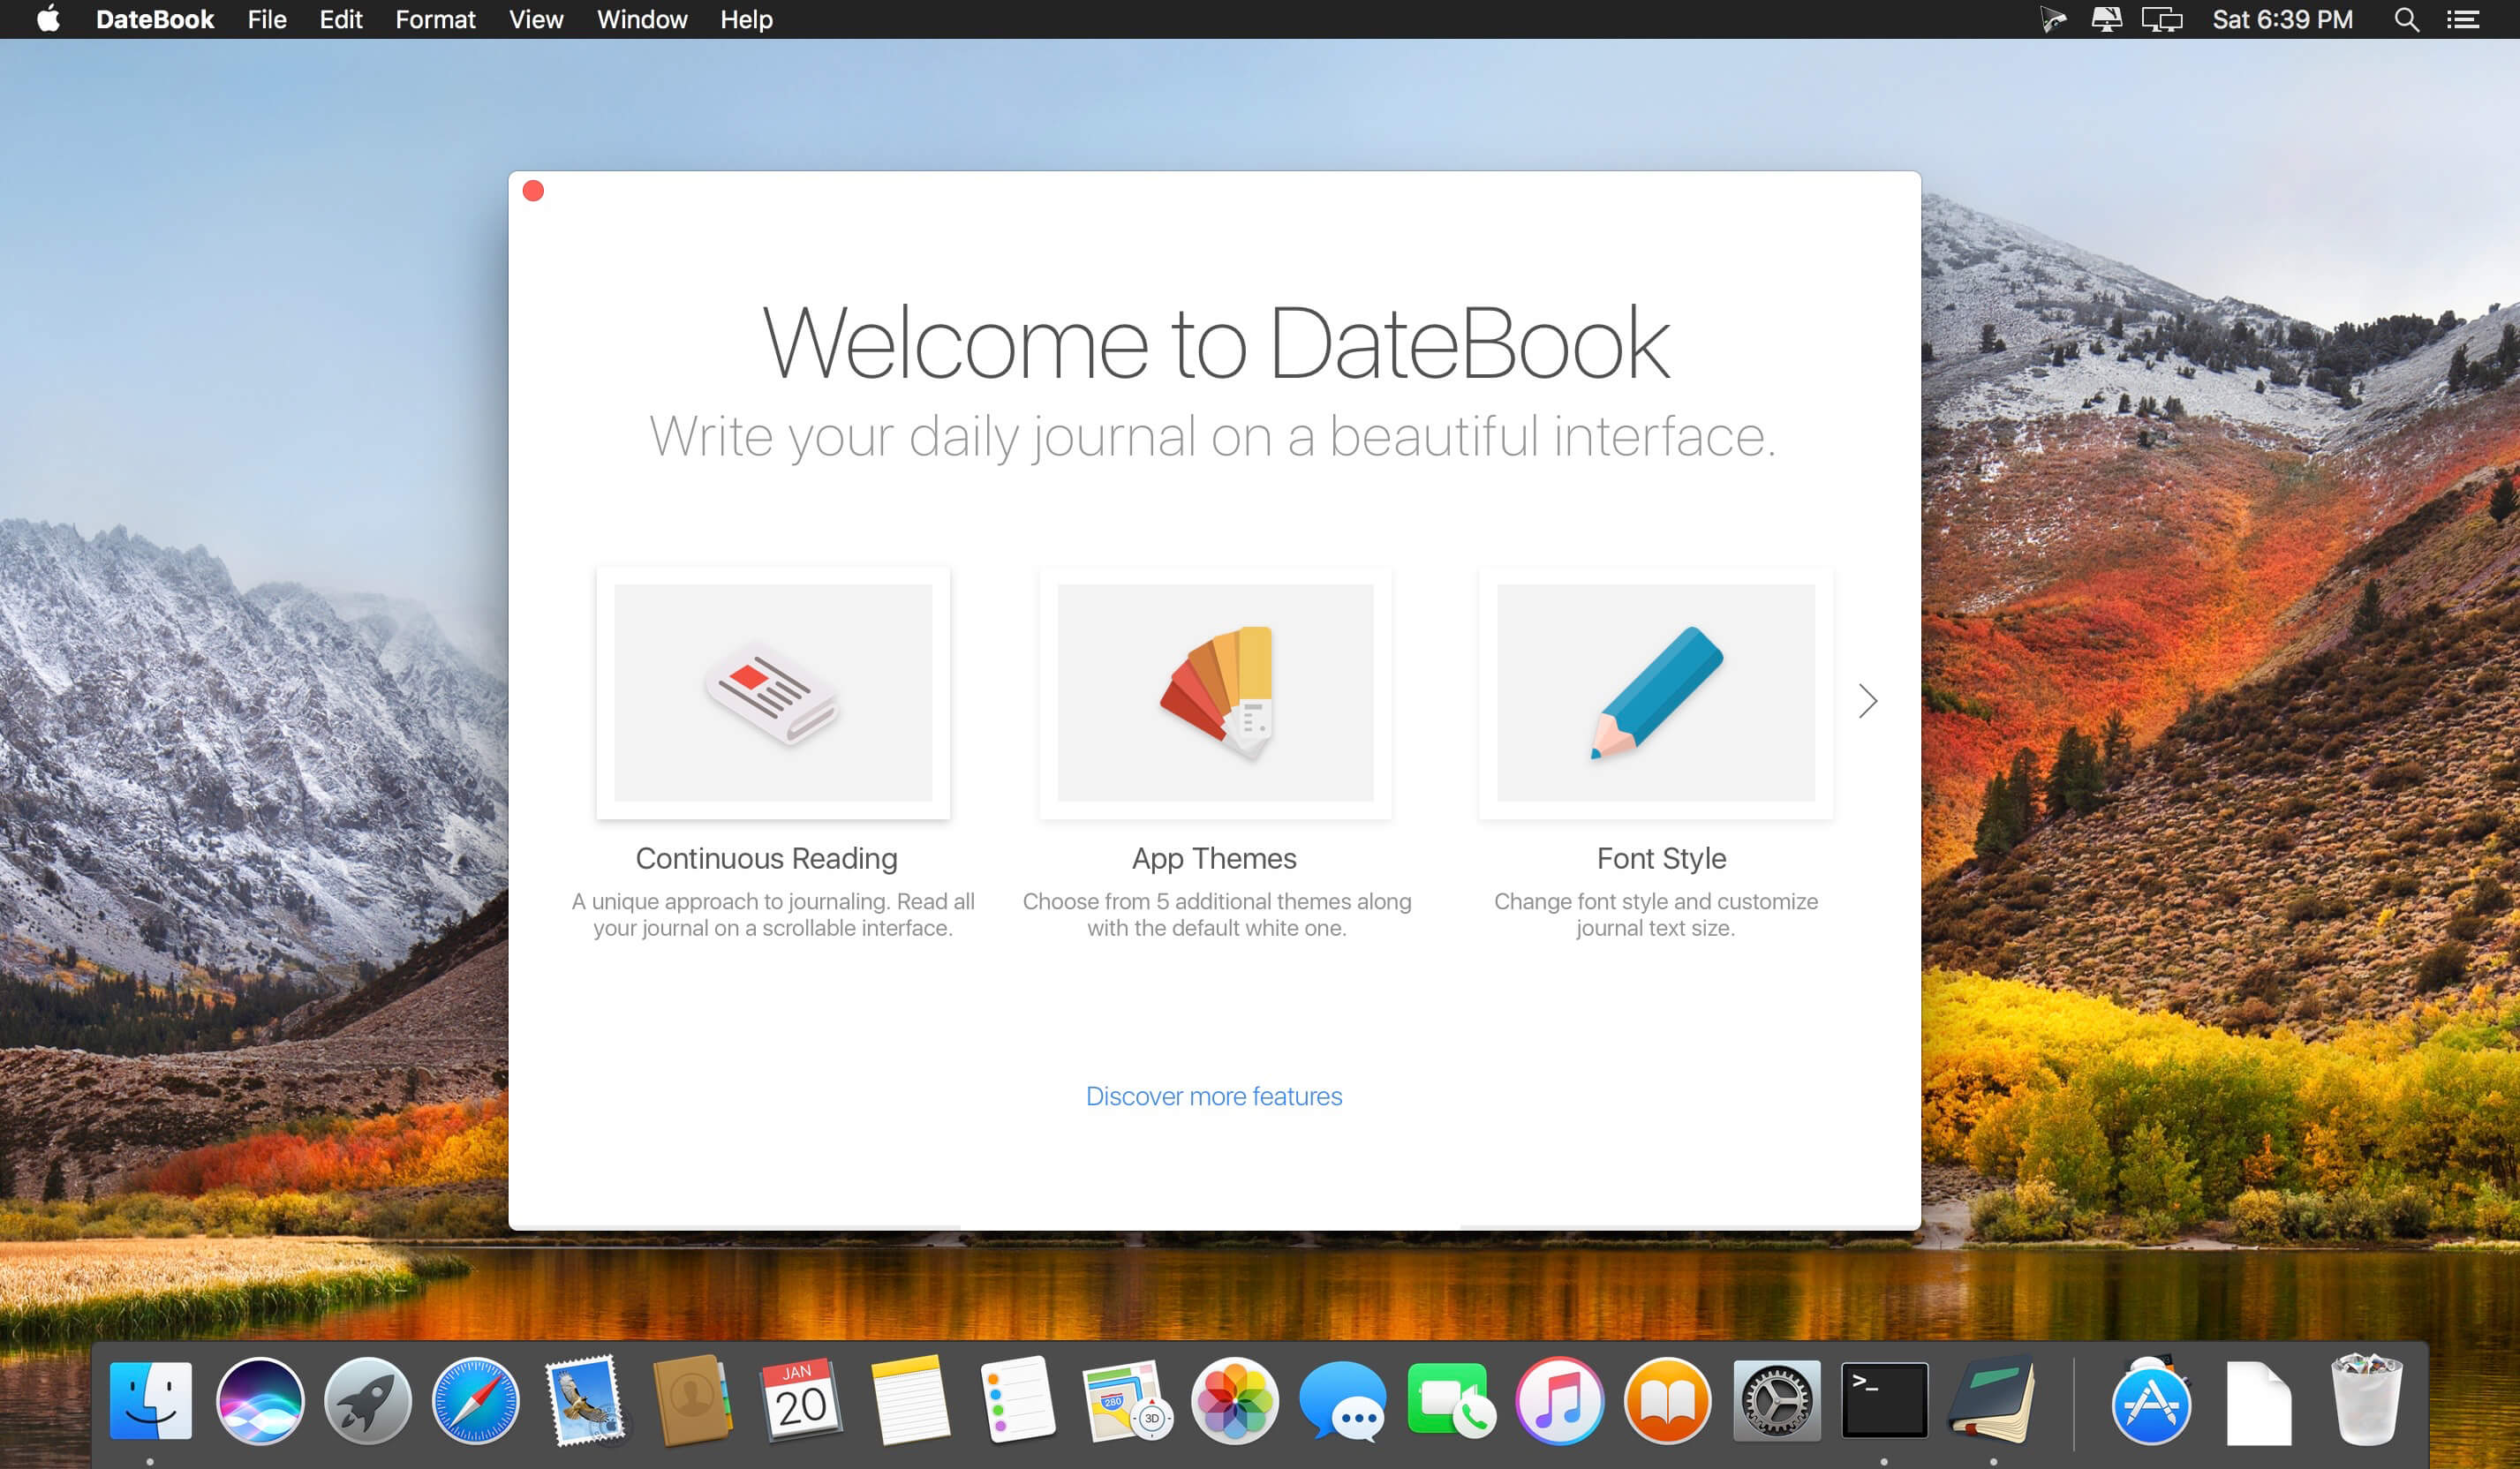2520x1469 pixels.
Task: Click the App Themes title text
Action: click(1214, 858)
